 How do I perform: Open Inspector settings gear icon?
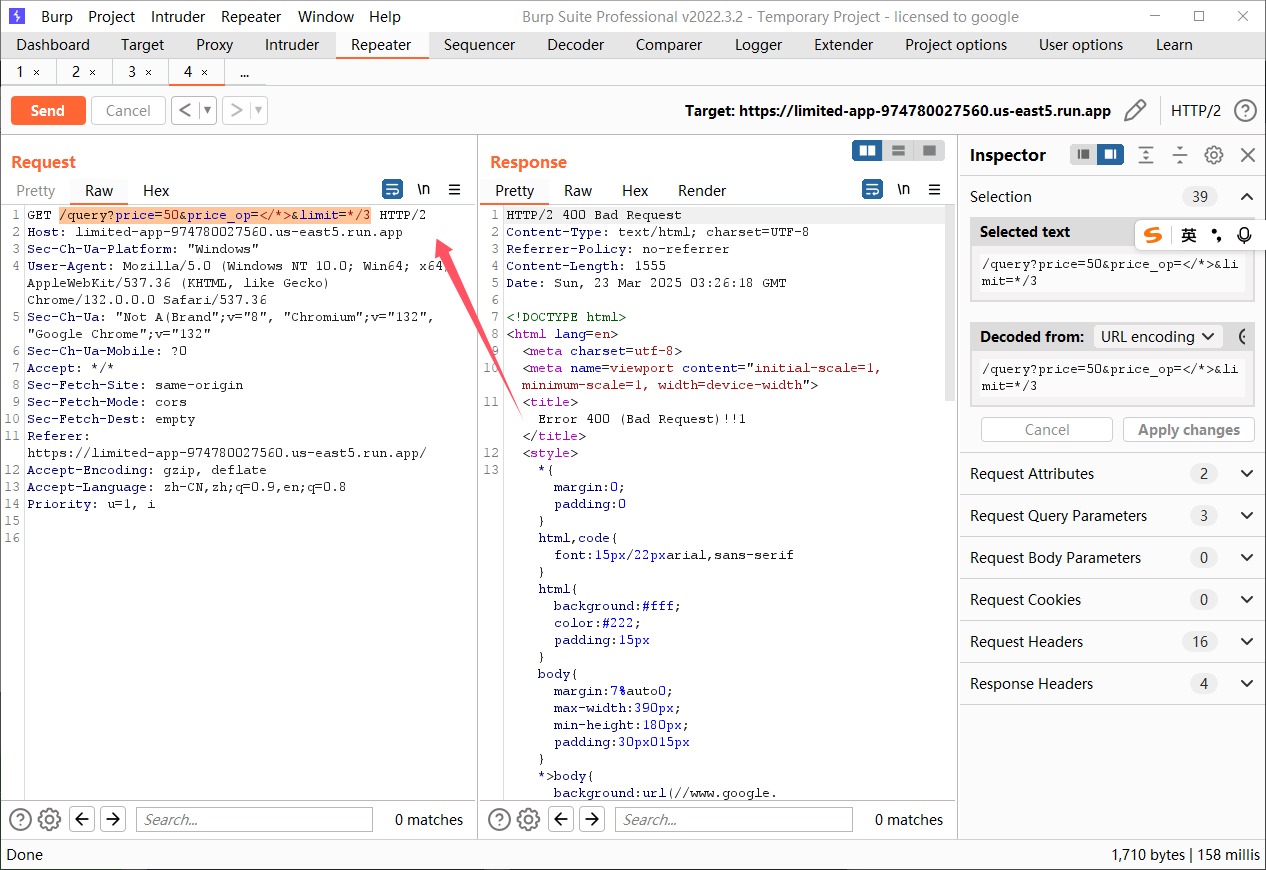(x=1213, y=155)
